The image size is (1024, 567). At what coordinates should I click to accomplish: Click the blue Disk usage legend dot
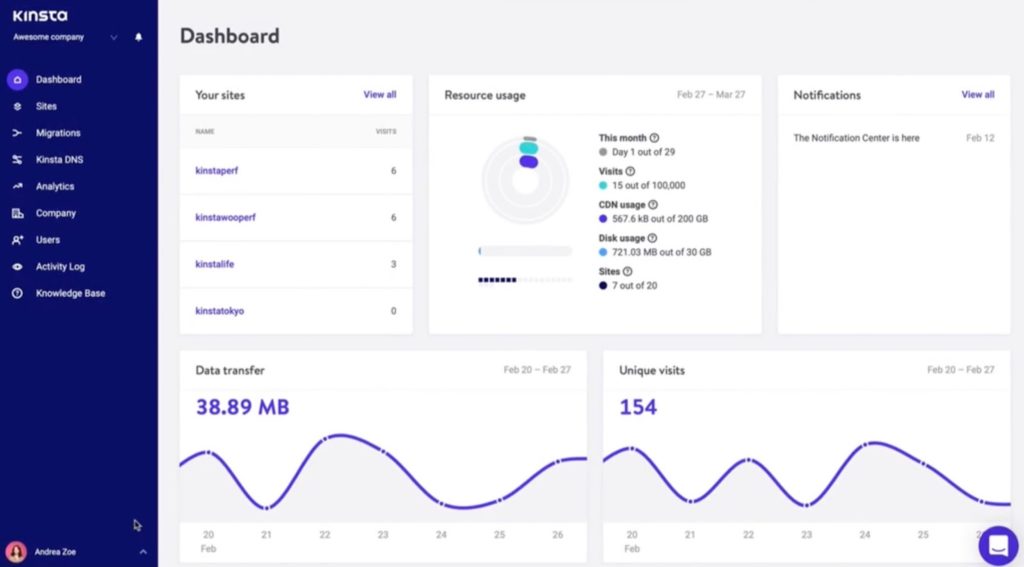pos(603,252)
